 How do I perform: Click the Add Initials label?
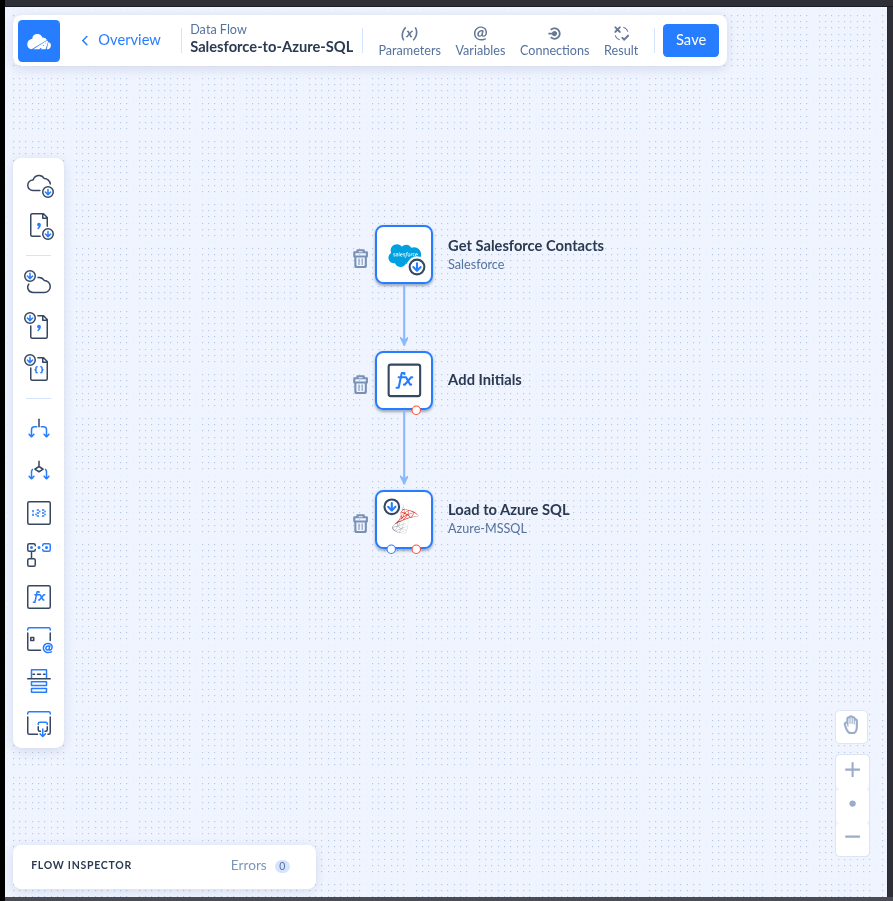click(x=484, y=380)
